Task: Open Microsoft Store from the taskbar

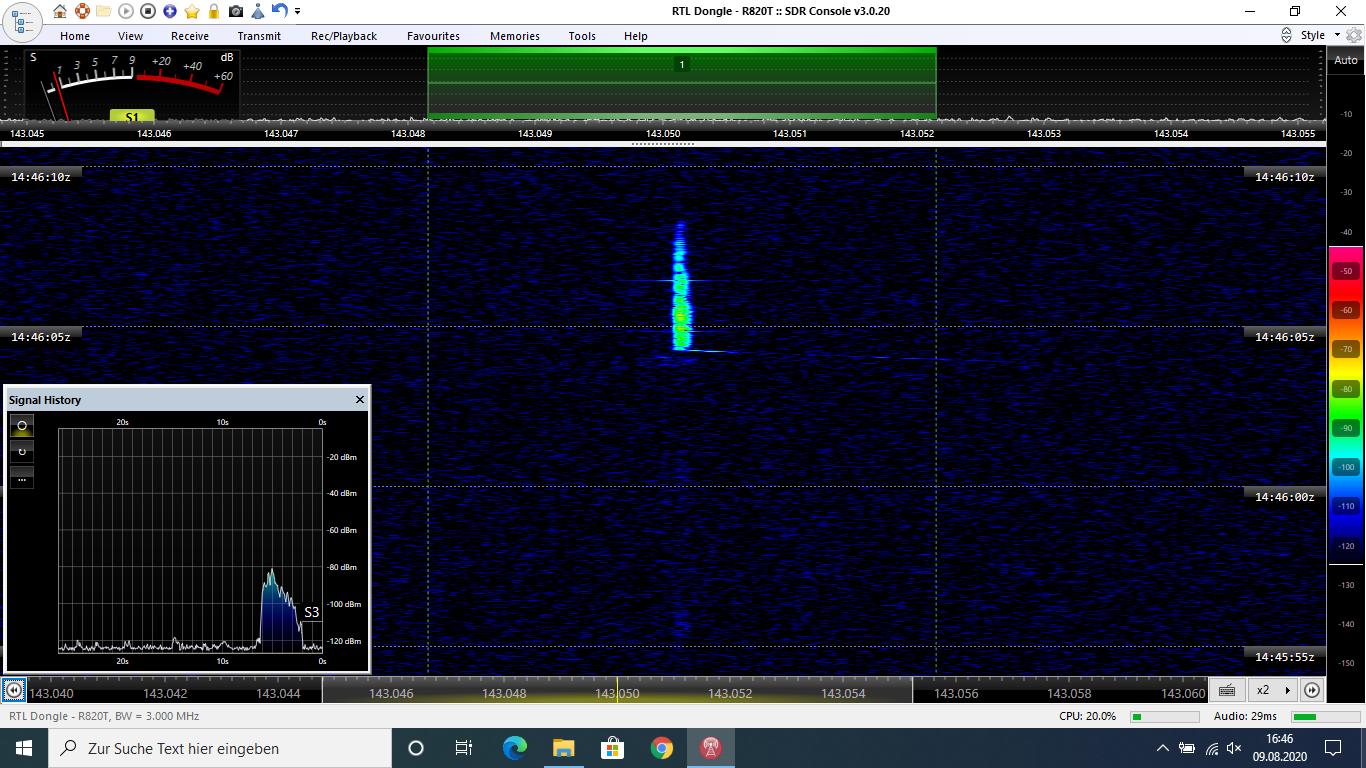Action: pyautogui.click(x=612, y=748)
